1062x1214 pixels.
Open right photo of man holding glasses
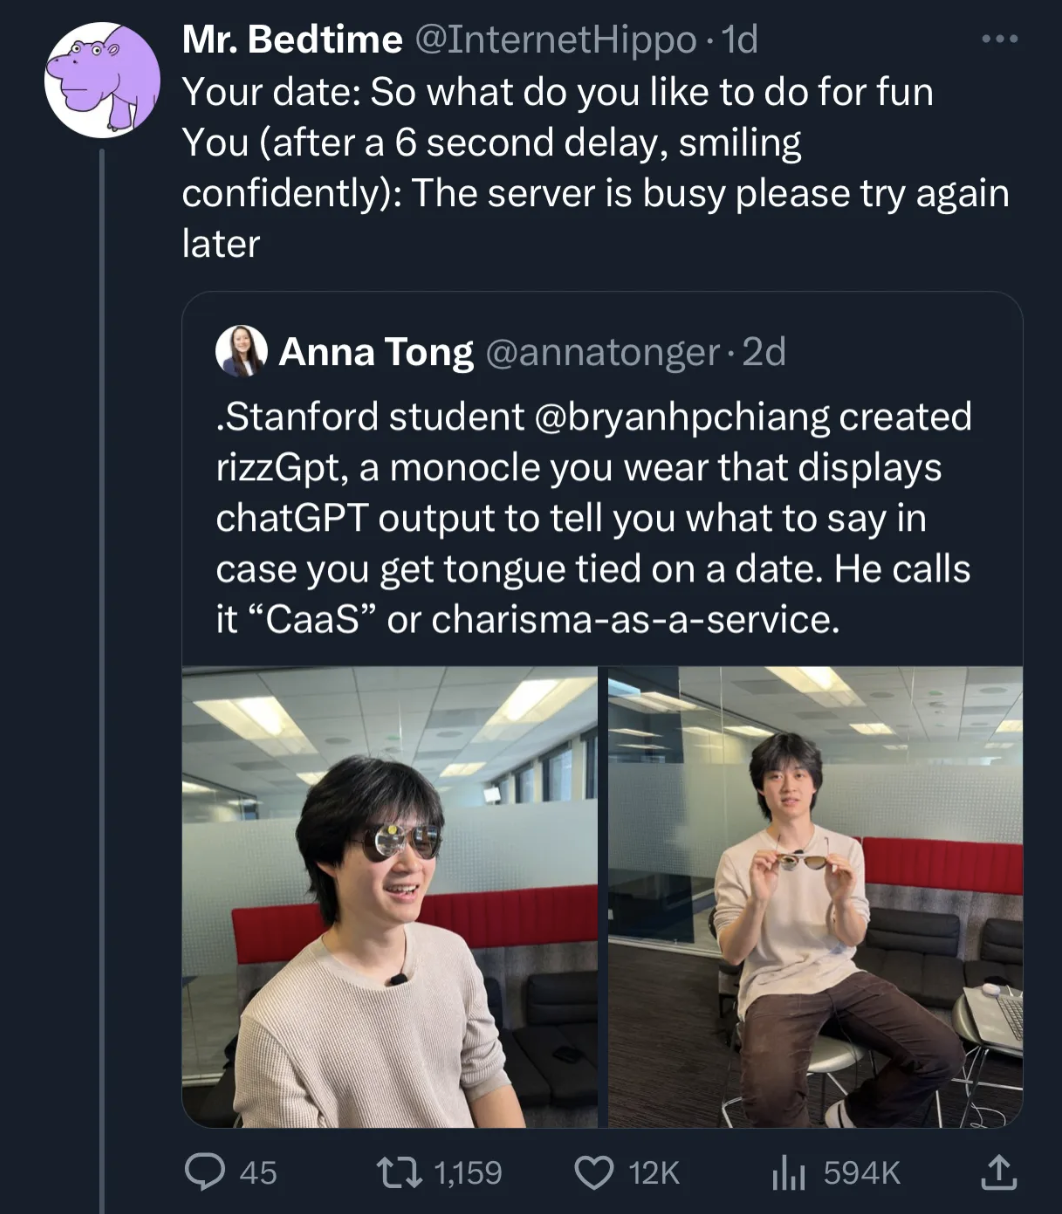[x=815, y=896]
